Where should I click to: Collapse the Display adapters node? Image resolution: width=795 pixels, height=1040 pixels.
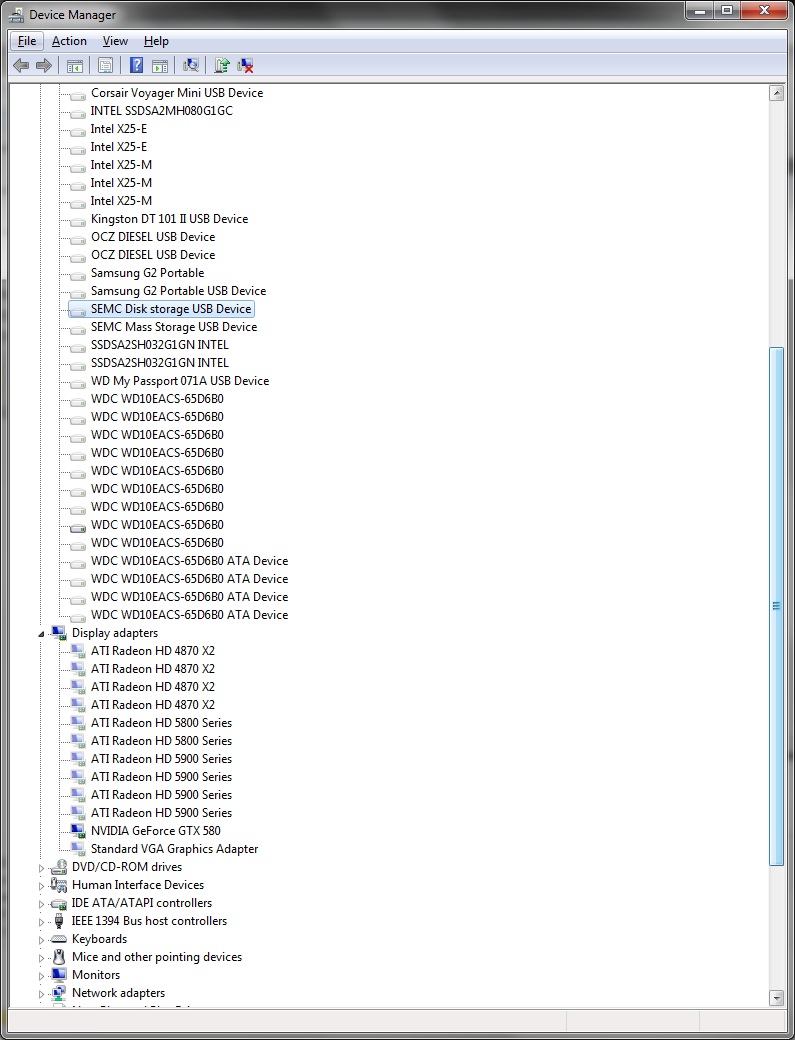[x=42, y=634]
